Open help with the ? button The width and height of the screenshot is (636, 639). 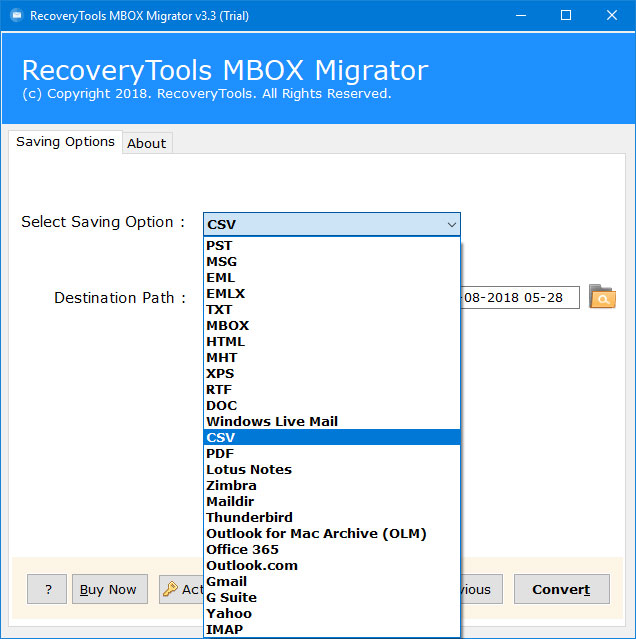point(47,589)
